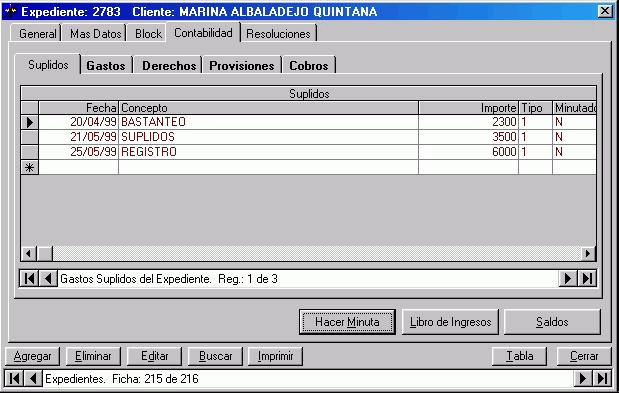The width and height of the screenshot is (619, 393).
Task: Select the date cell 21/05/99
Action: pyautogui.click(x=79, y=137)
